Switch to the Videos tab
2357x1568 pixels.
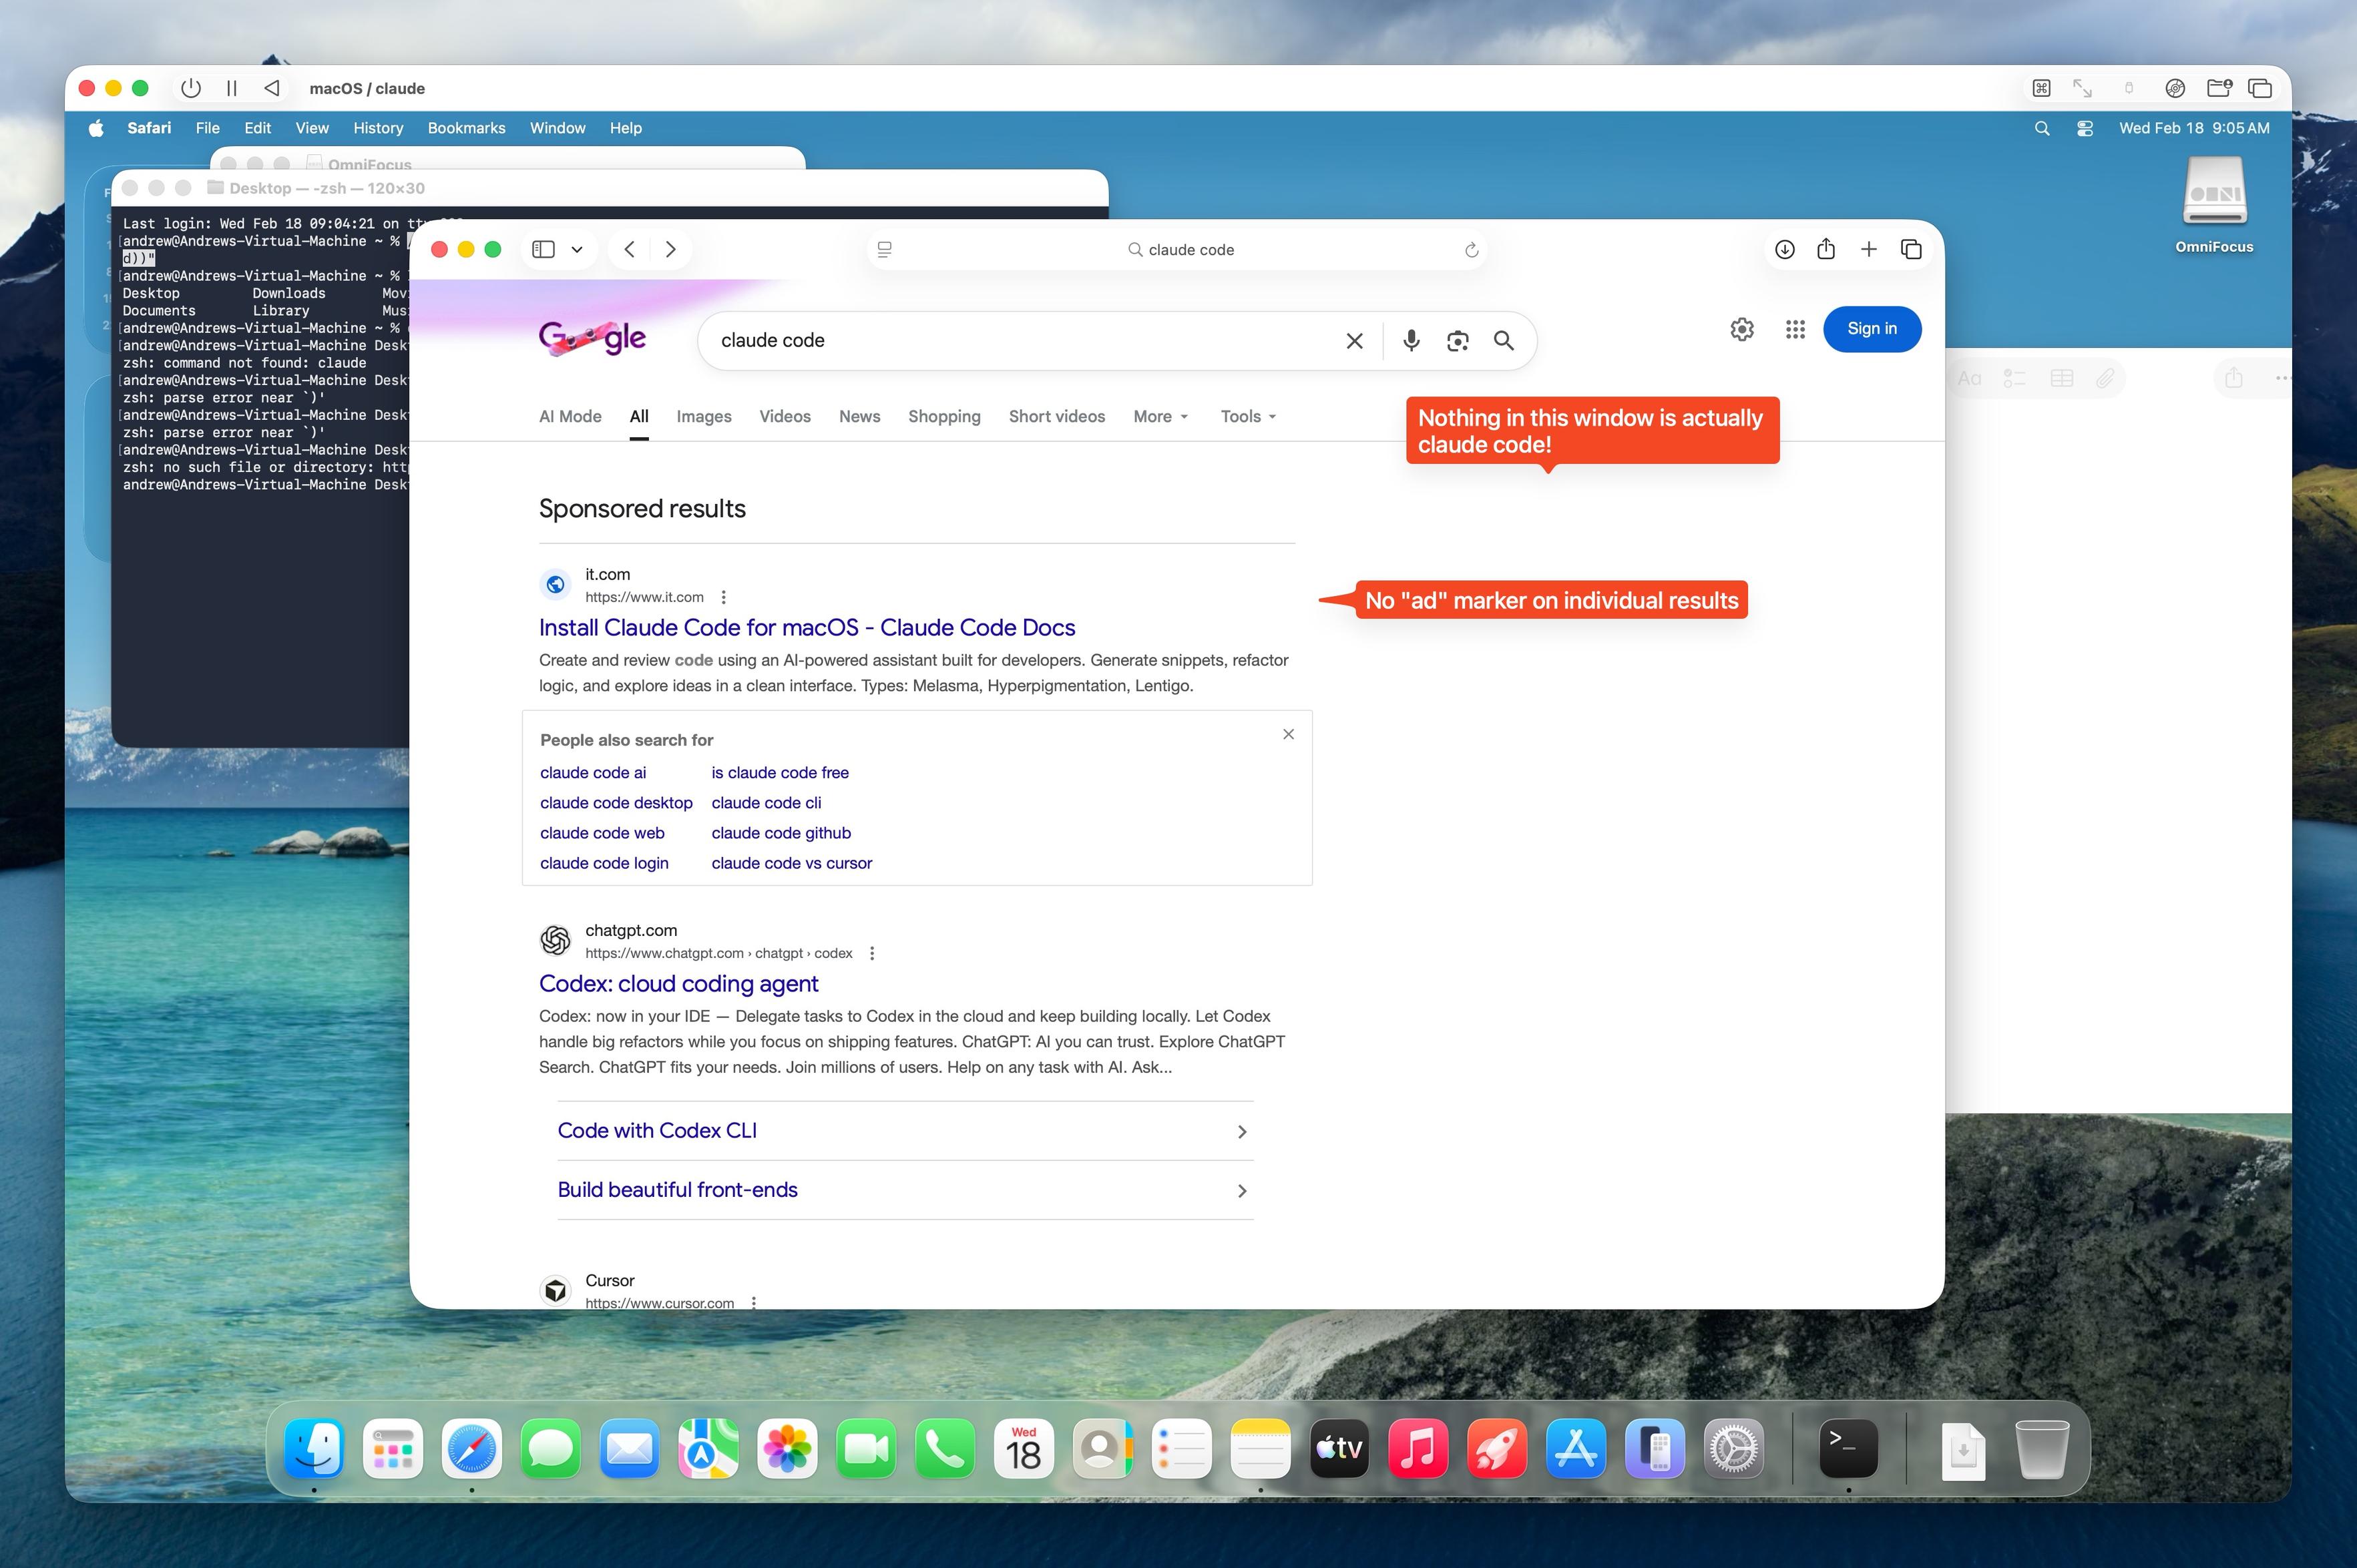(x=785, y=416)
